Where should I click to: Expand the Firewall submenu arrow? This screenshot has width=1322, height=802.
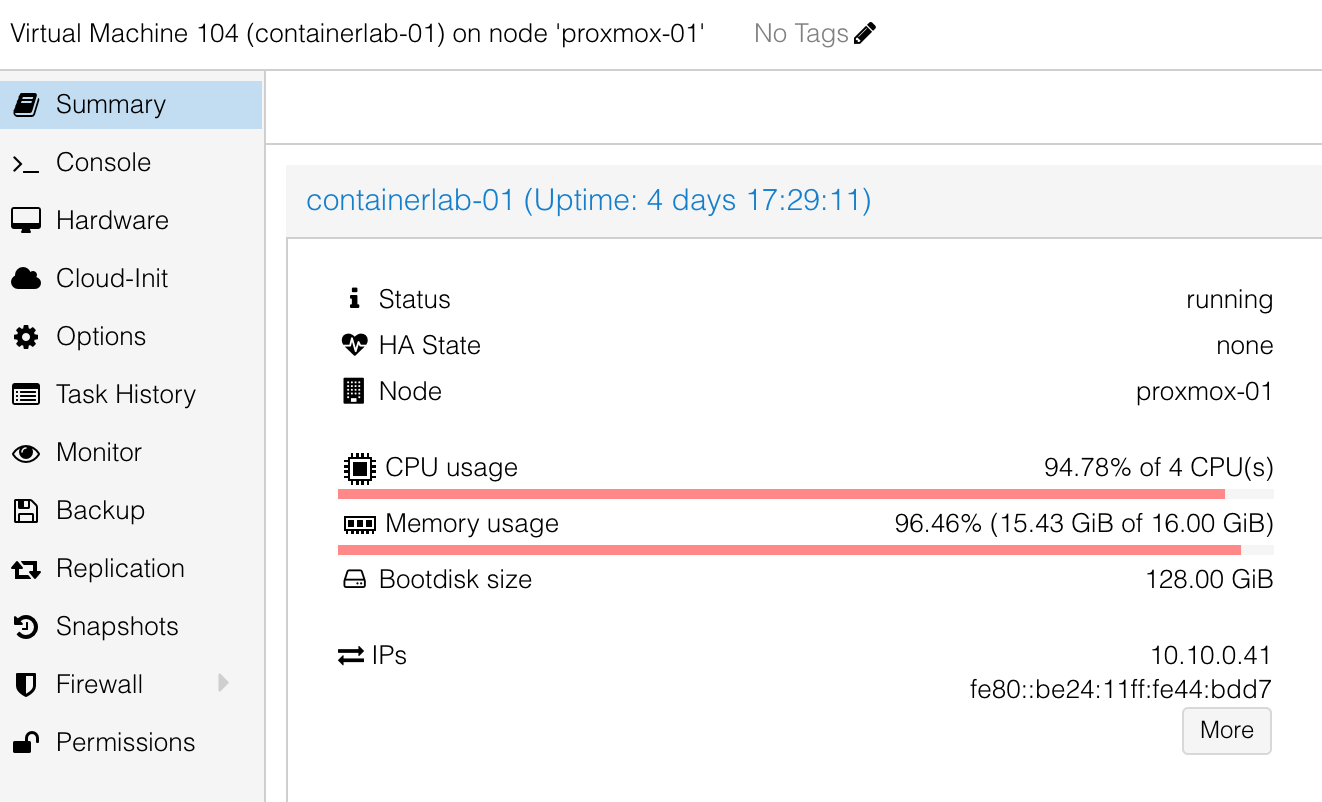tap(223, 684)
